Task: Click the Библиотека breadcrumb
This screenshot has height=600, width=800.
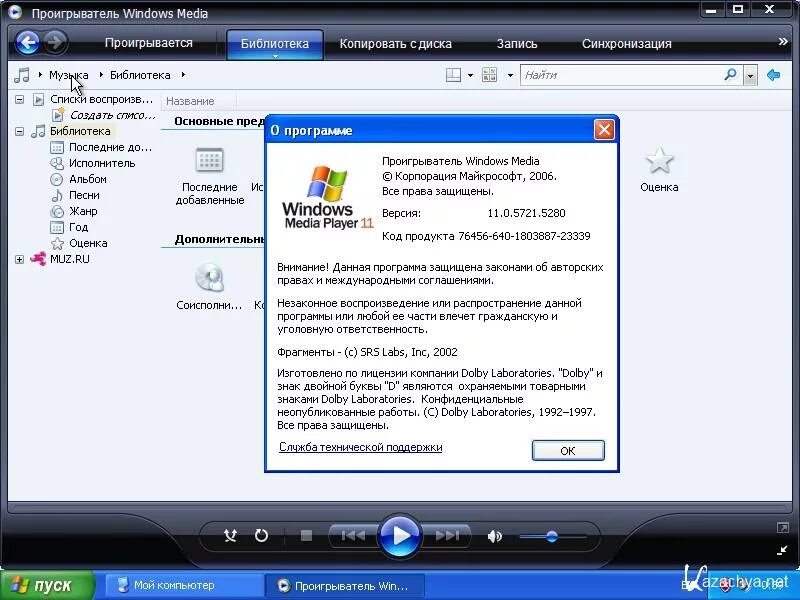Action: pos(140,75)
